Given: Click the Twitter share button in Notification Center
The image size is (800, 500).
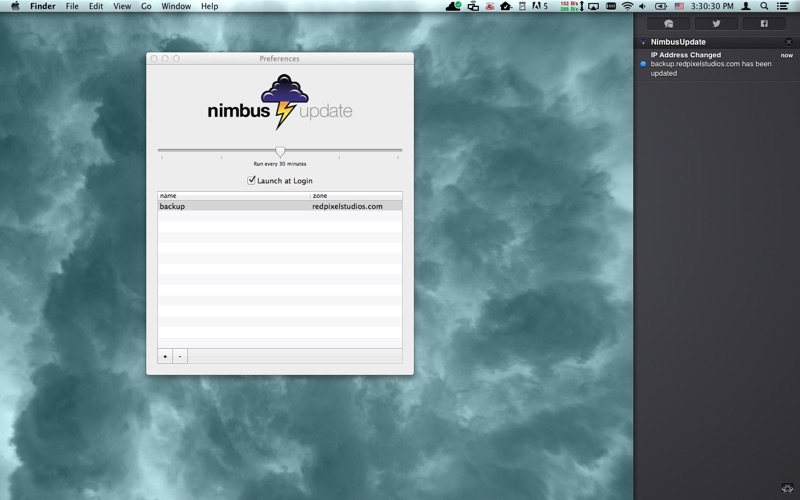Looking at the screenshot, I should 716,23.
